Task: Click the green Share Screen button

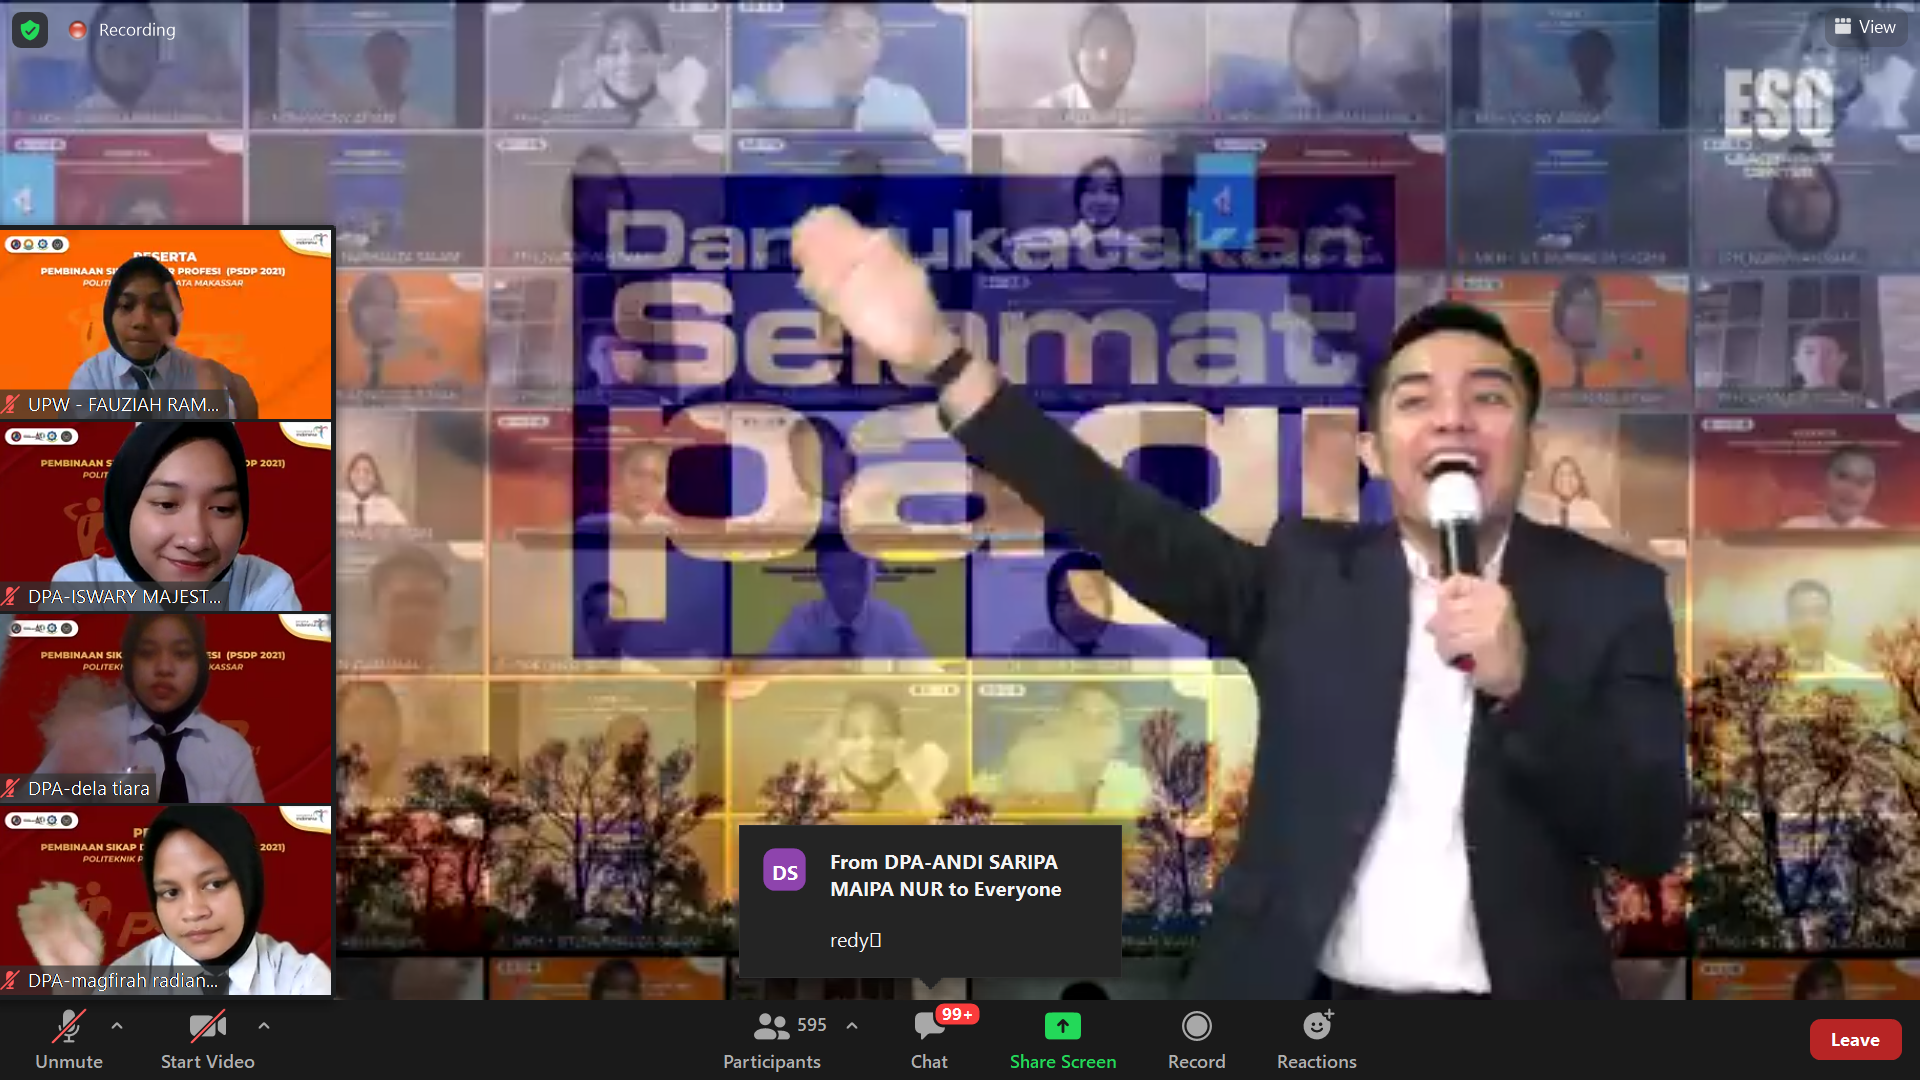Action: [1062, 1040]
